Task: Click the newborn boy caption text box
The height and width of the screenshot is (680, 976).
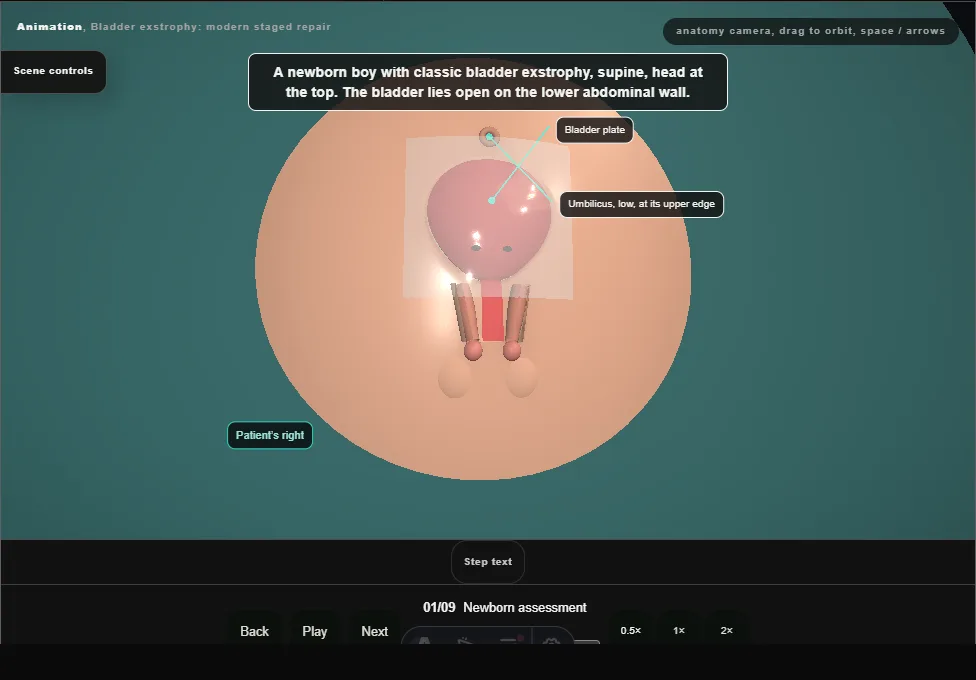Action: coord(487,82)
